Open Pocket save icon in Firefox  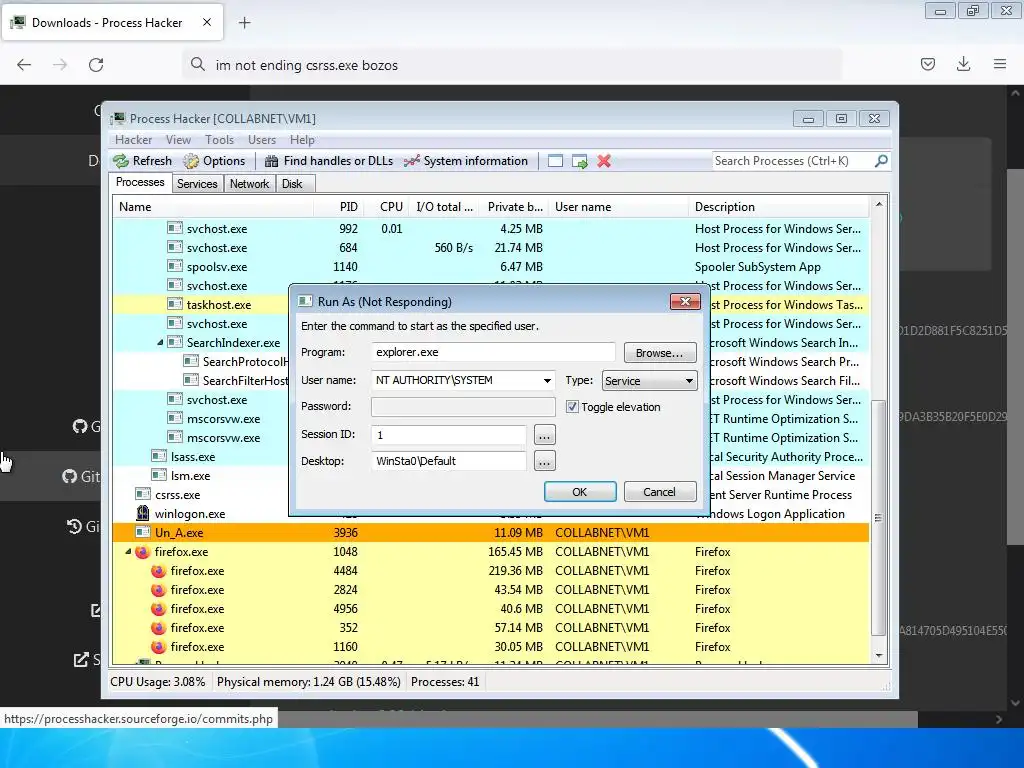[x=928, y=64]
